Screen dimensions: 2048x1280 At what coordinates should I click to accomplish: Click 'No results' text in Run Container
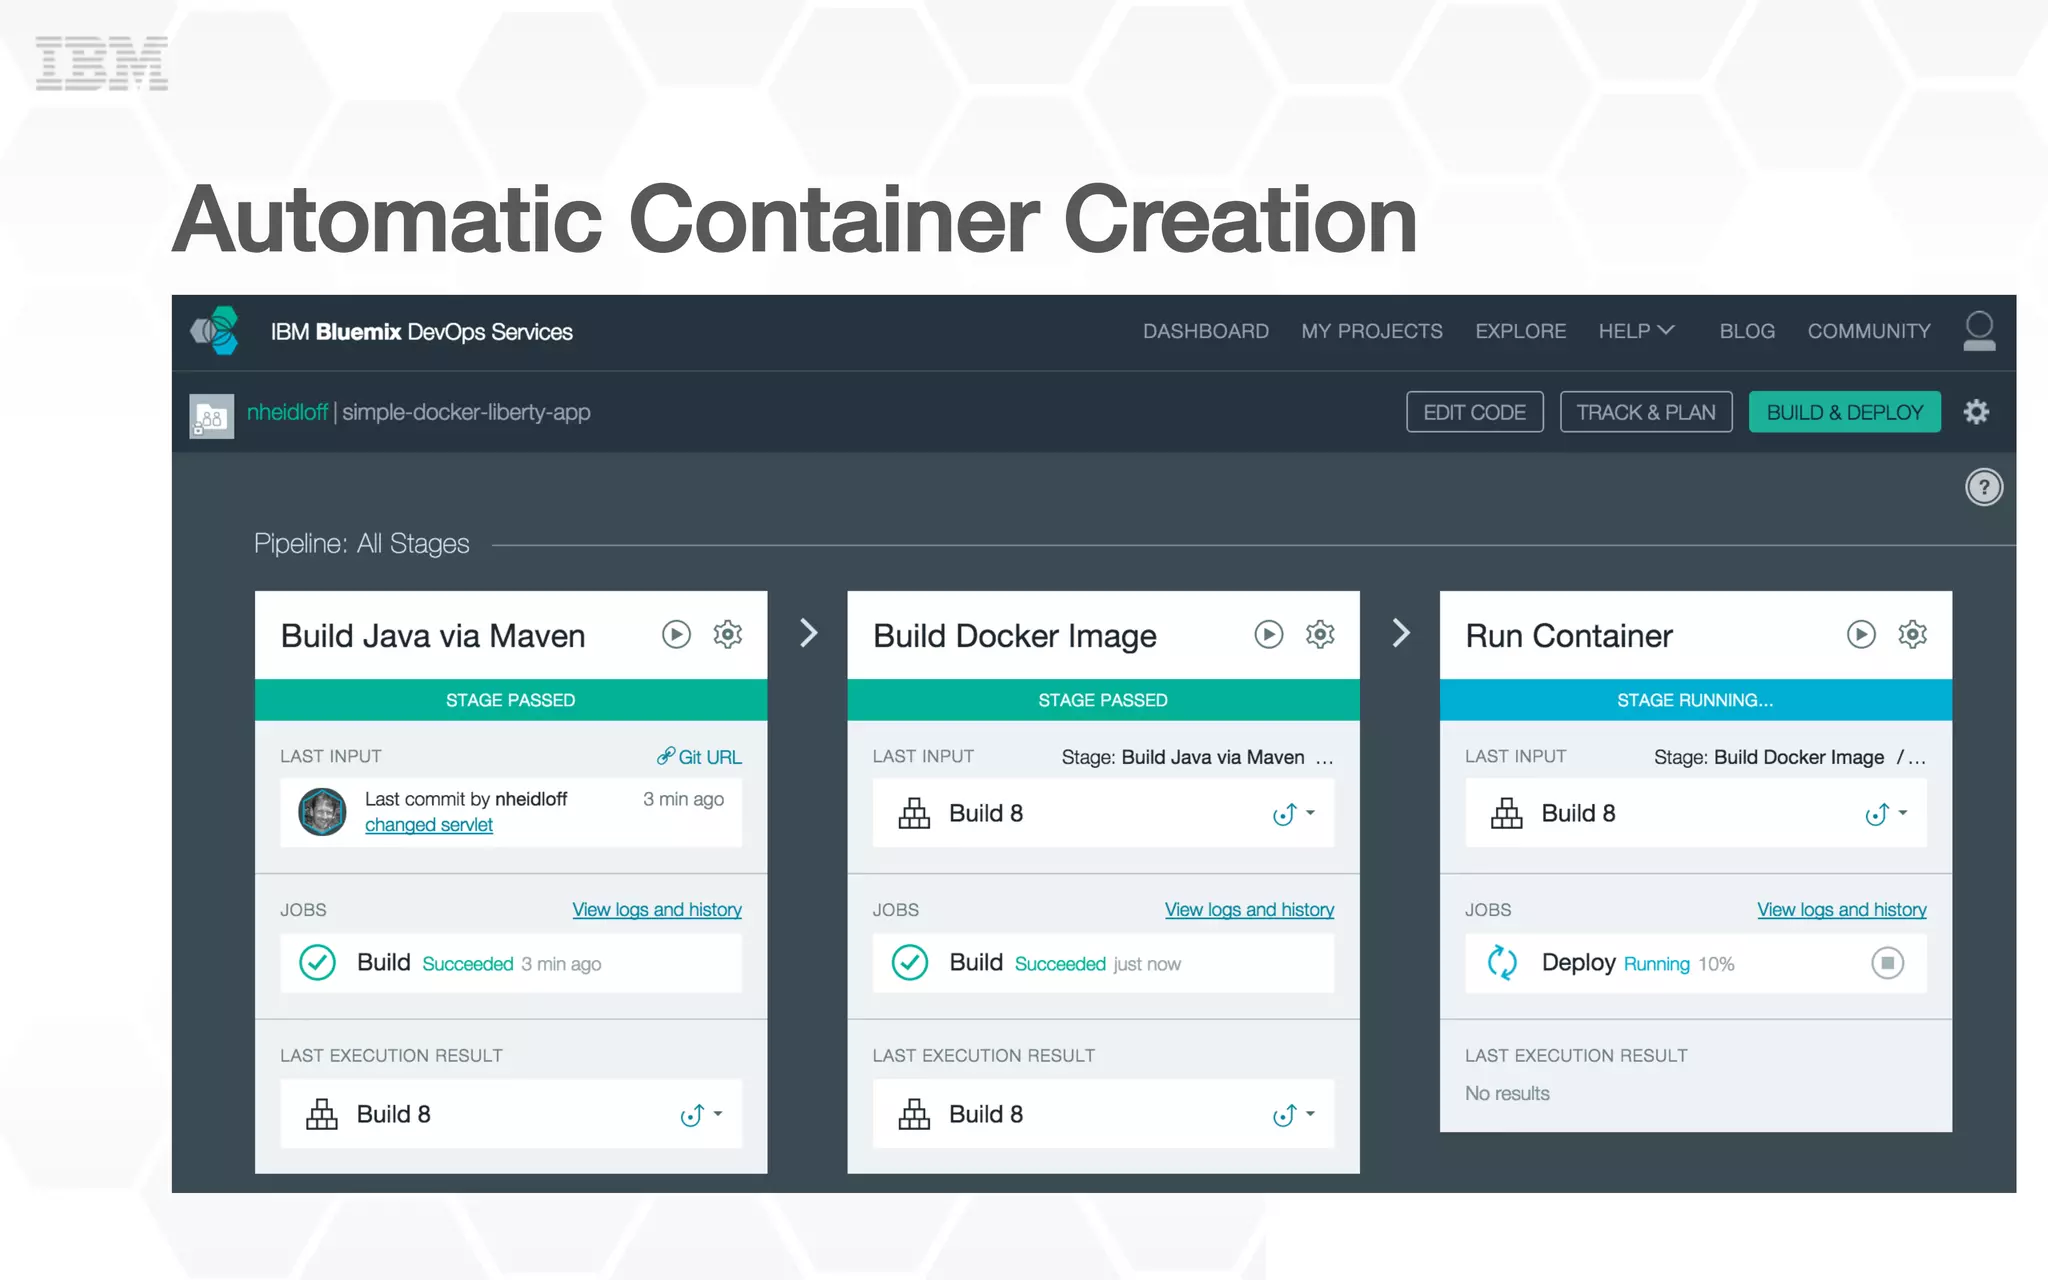1507,1094
